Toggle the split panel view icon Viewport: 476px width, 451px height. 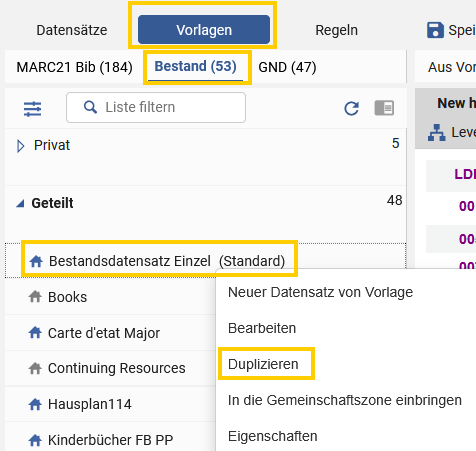click(x=384, y=108)
